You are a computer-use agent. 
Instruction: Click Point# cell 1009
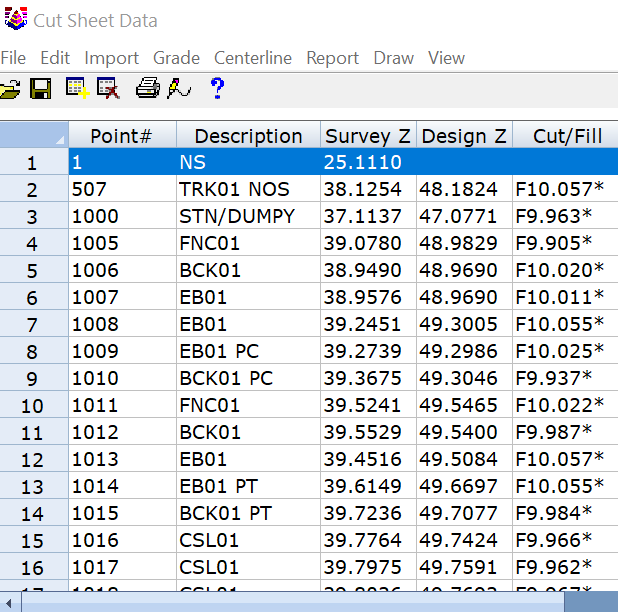pos(123,351)
